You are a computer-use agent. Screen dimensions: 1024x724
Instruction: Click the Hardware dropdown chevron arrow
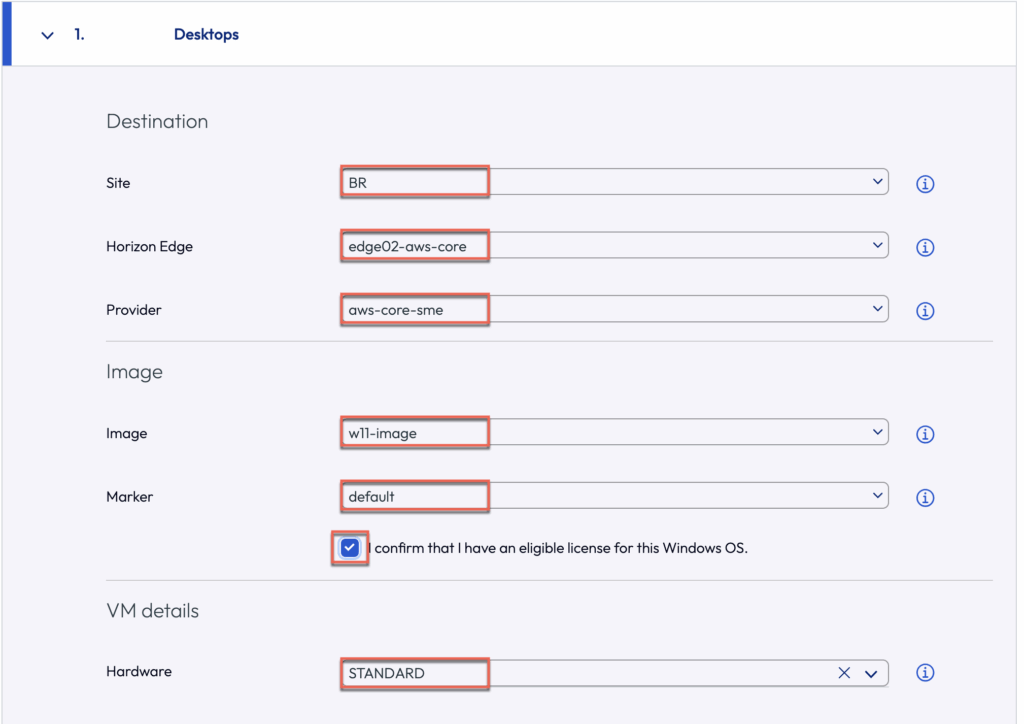click(x=871, y=674)
